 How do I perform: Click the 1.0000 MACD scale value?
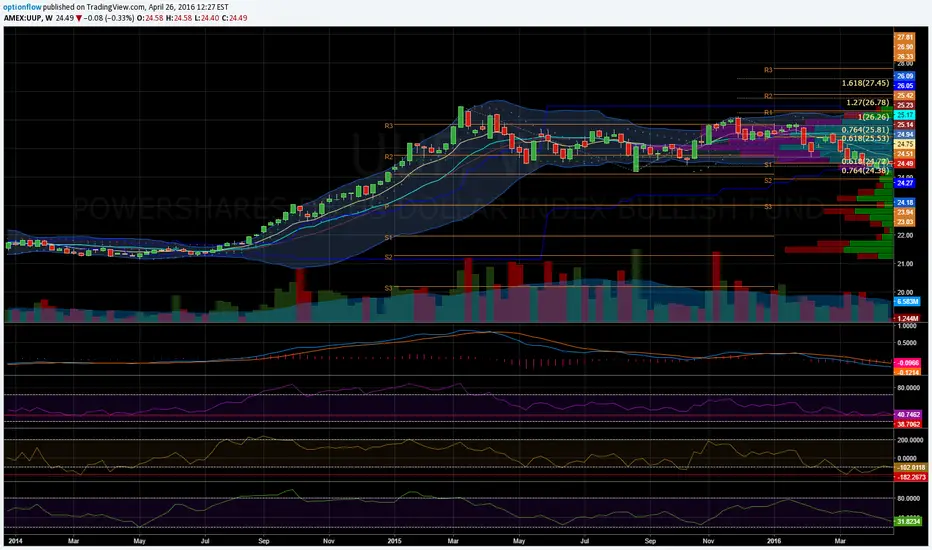(906, 326)
